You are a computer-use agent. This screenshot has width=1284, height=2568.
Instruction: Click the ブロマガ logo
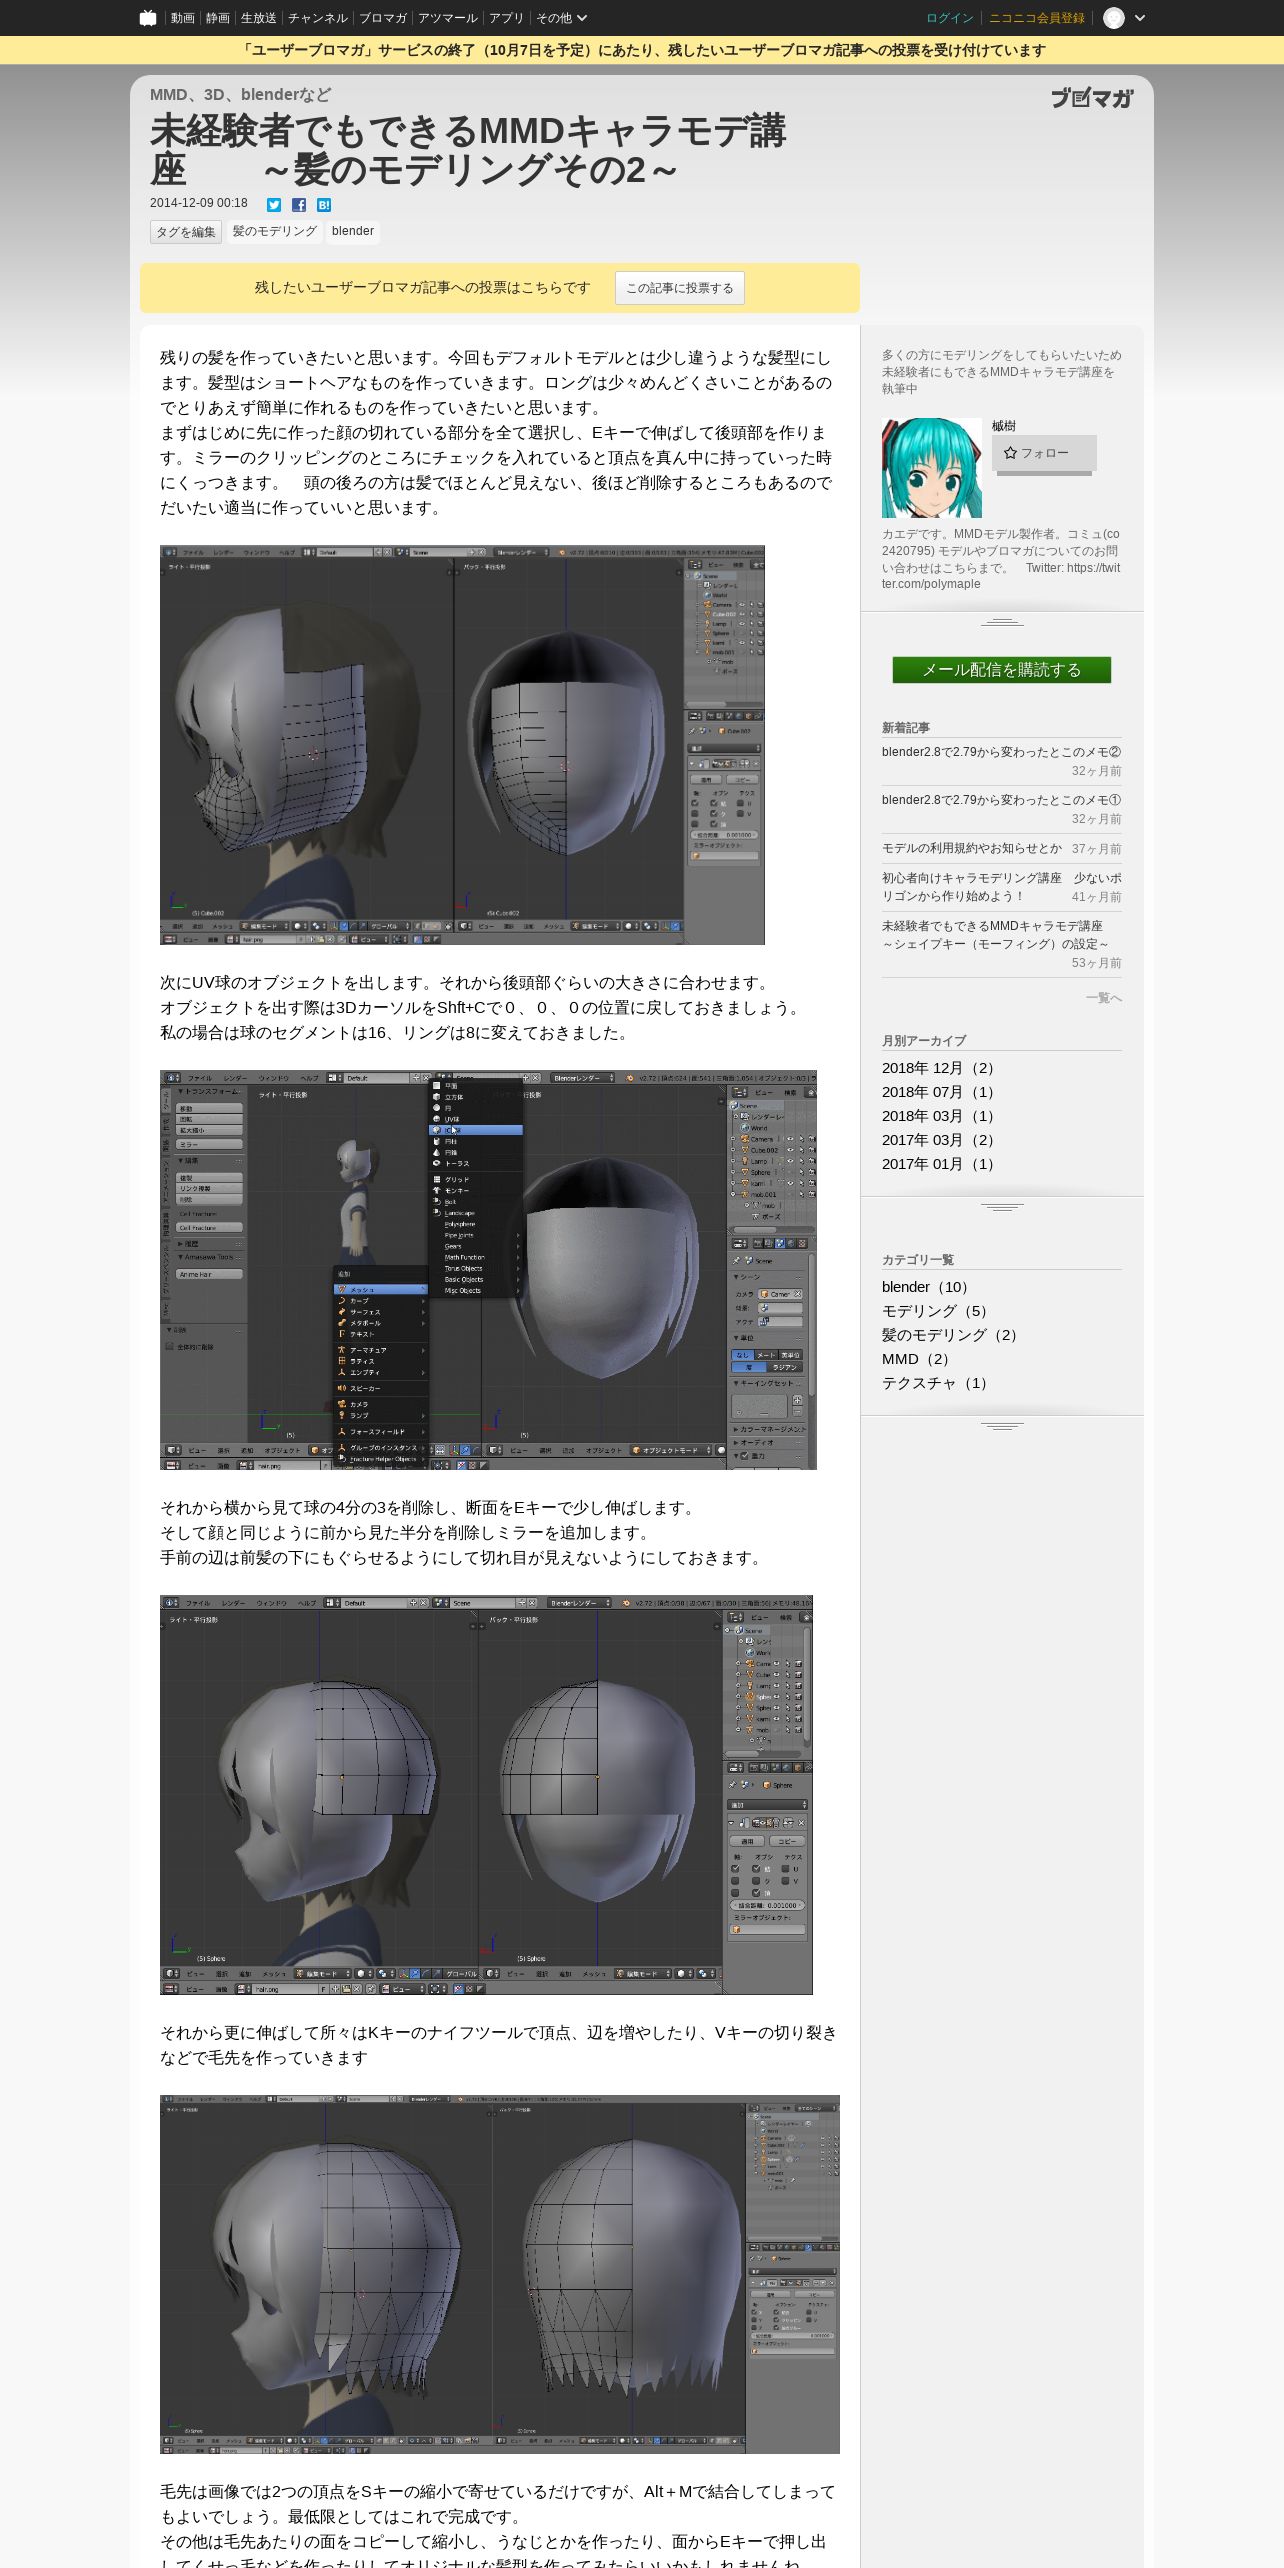tap(1092, 98)
